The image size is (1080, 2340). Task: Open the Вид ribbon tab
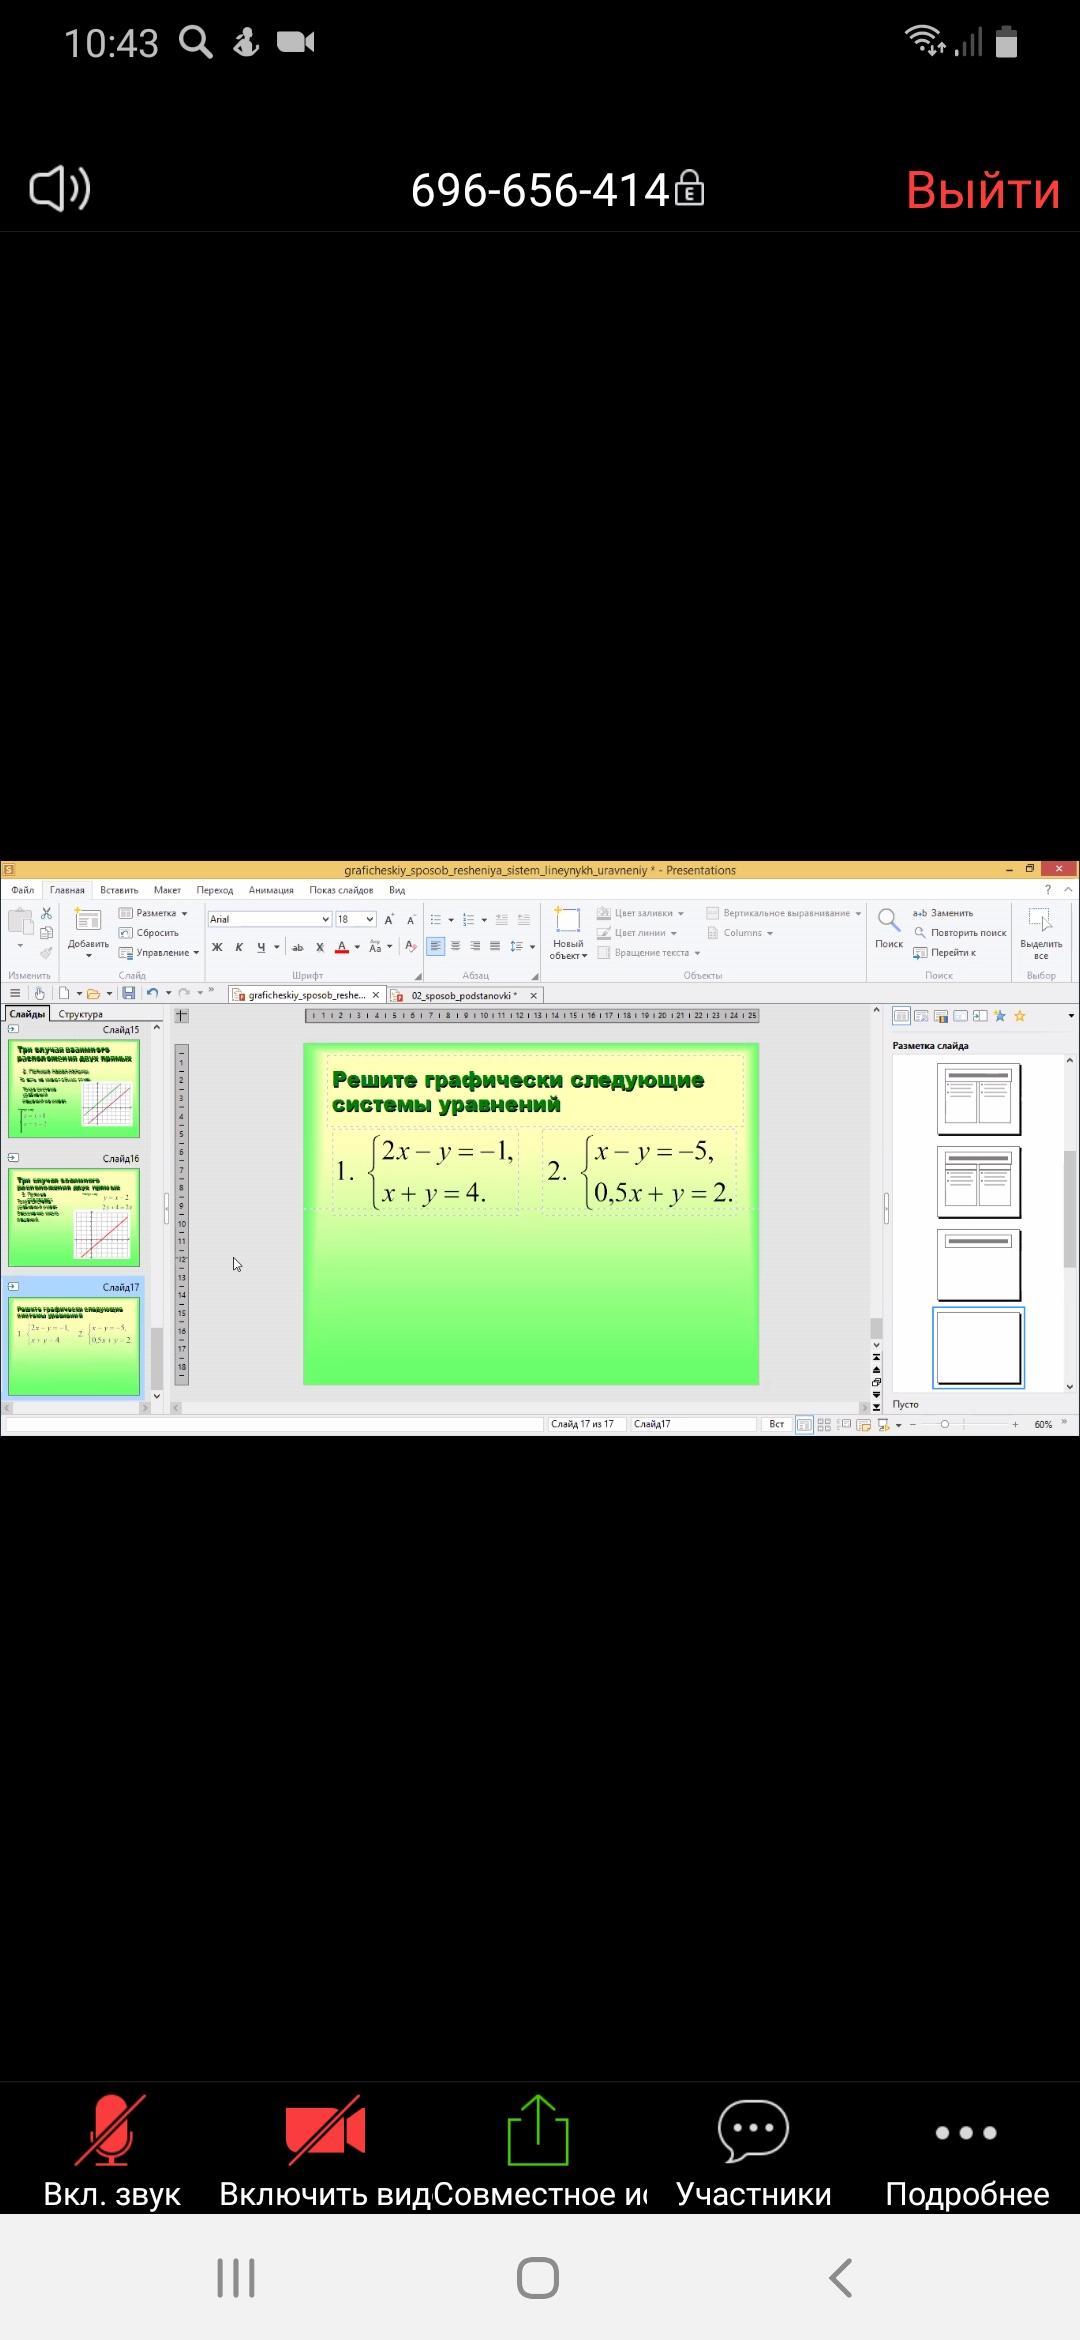[397, 890]
